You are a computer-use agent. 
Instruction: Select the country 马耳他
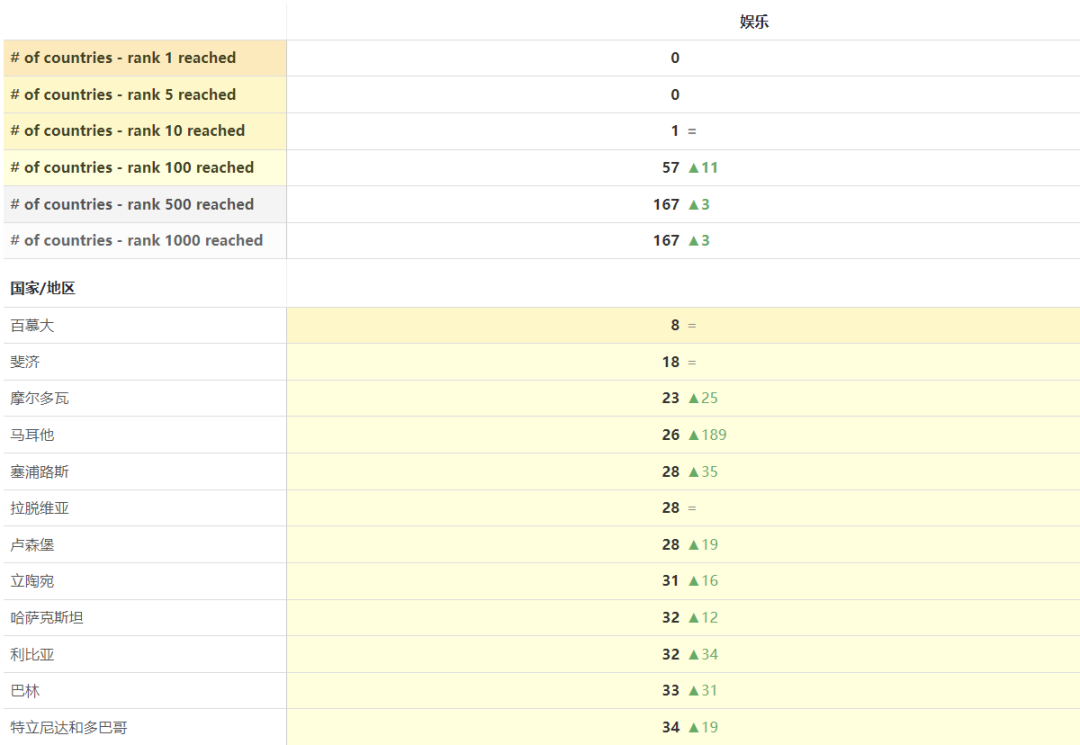point(32,434)
